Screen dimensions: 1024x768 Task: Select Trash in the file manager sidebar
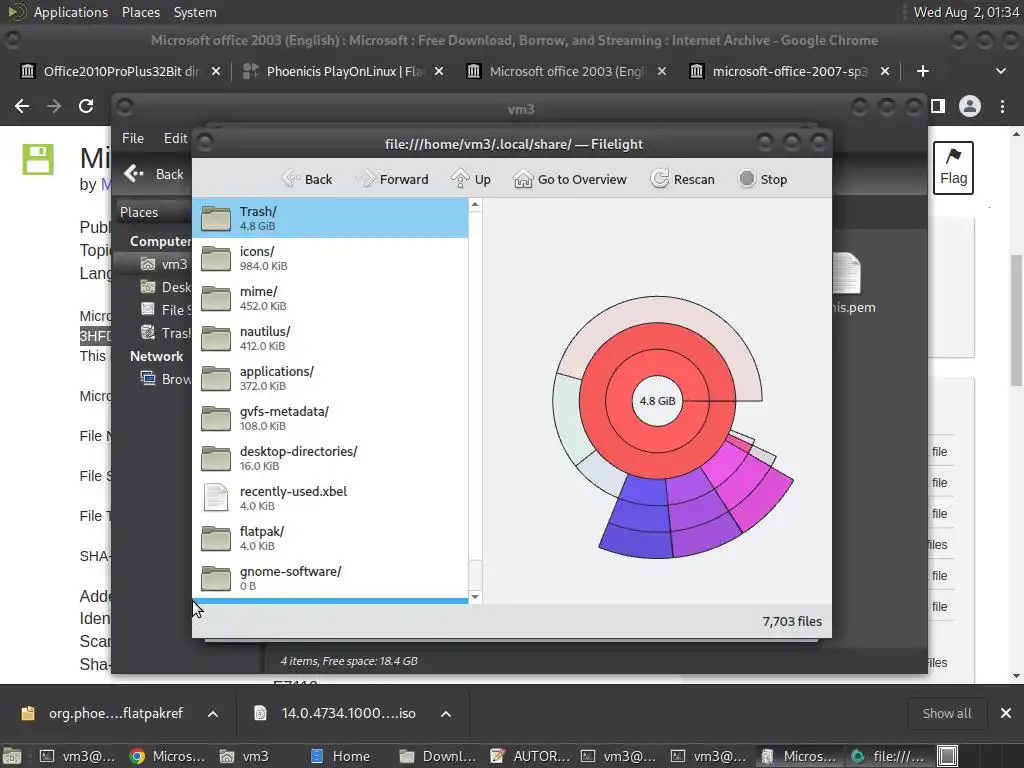[166, 333]
